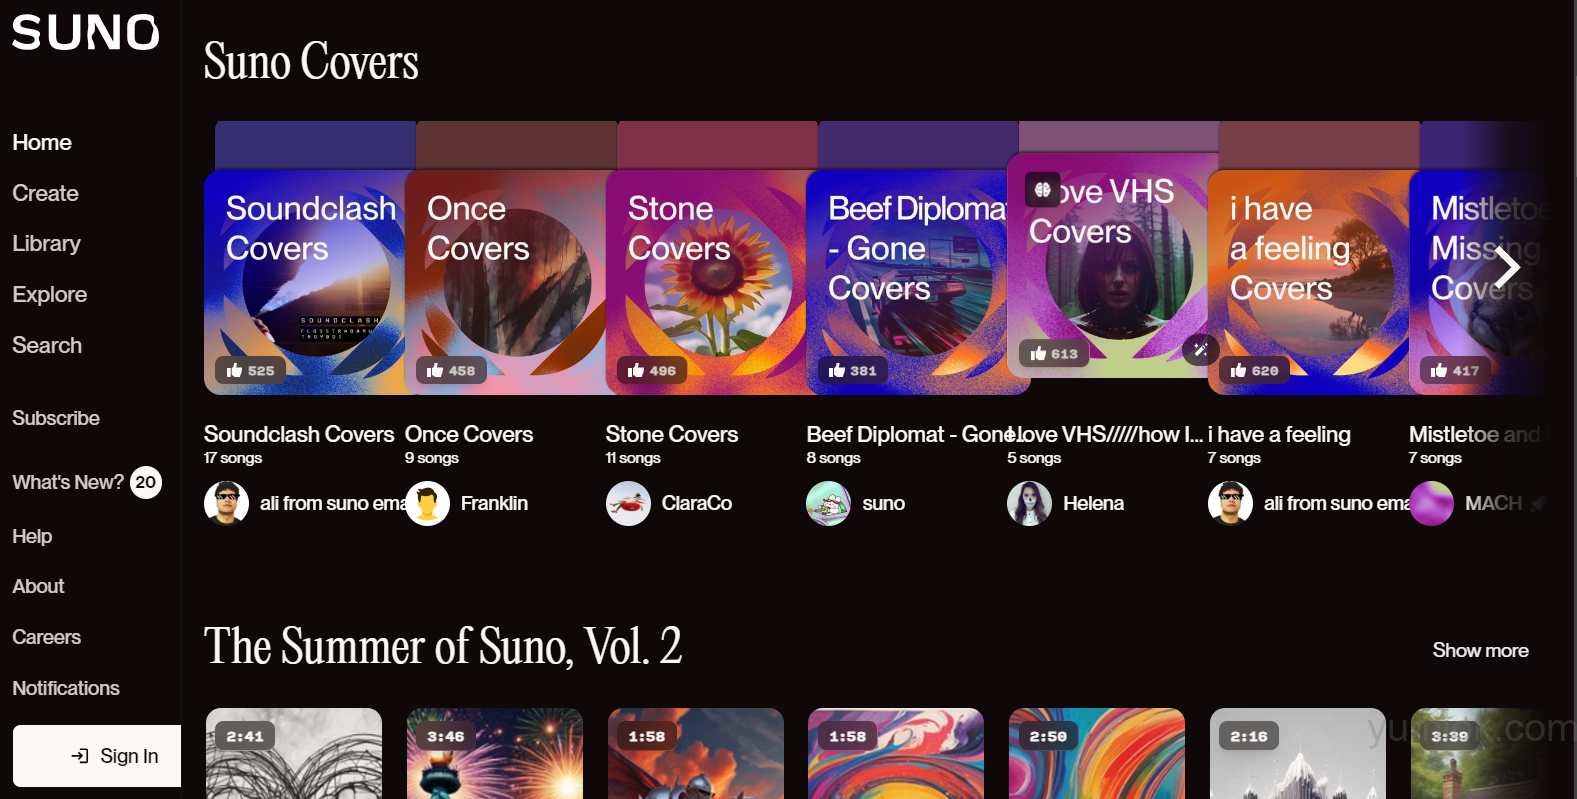Screen dimensions: 1577x799
Task: Click the suno creator avatar
Action: (829, 503)
